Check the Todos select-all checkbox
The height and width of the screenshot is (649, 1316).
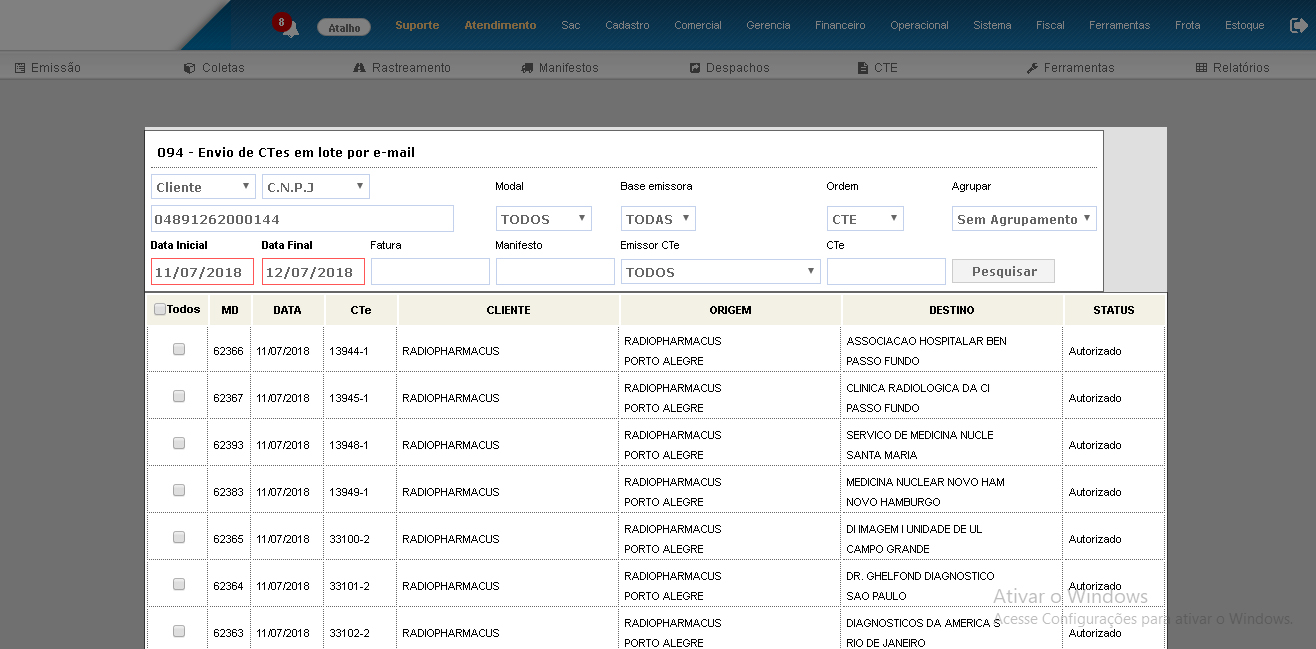(160, 310)
